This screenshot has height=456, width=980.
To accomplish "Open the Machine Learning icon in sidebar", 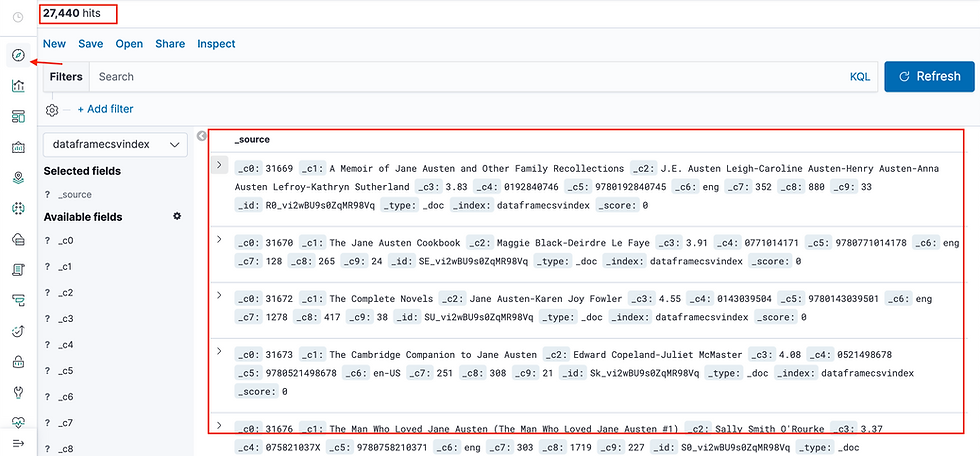I will (18, 209).
